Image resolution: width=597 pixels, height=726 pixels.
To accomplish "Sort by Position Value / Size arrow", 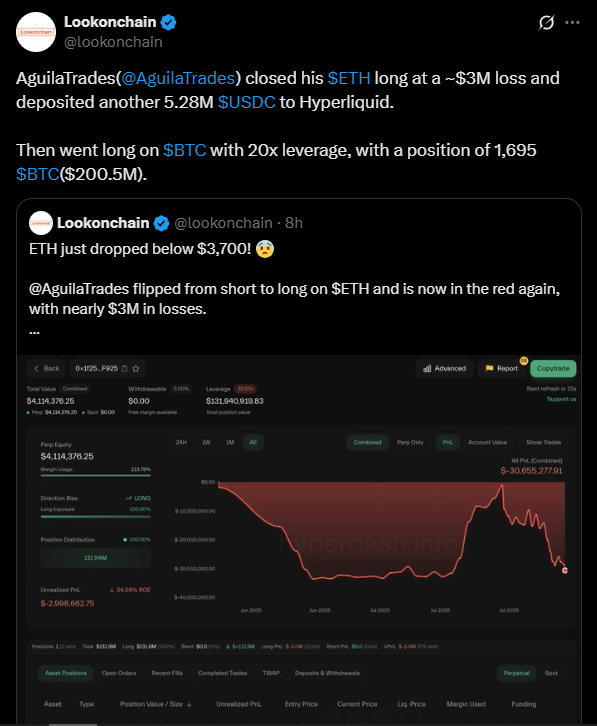I will tap(189, 704).
